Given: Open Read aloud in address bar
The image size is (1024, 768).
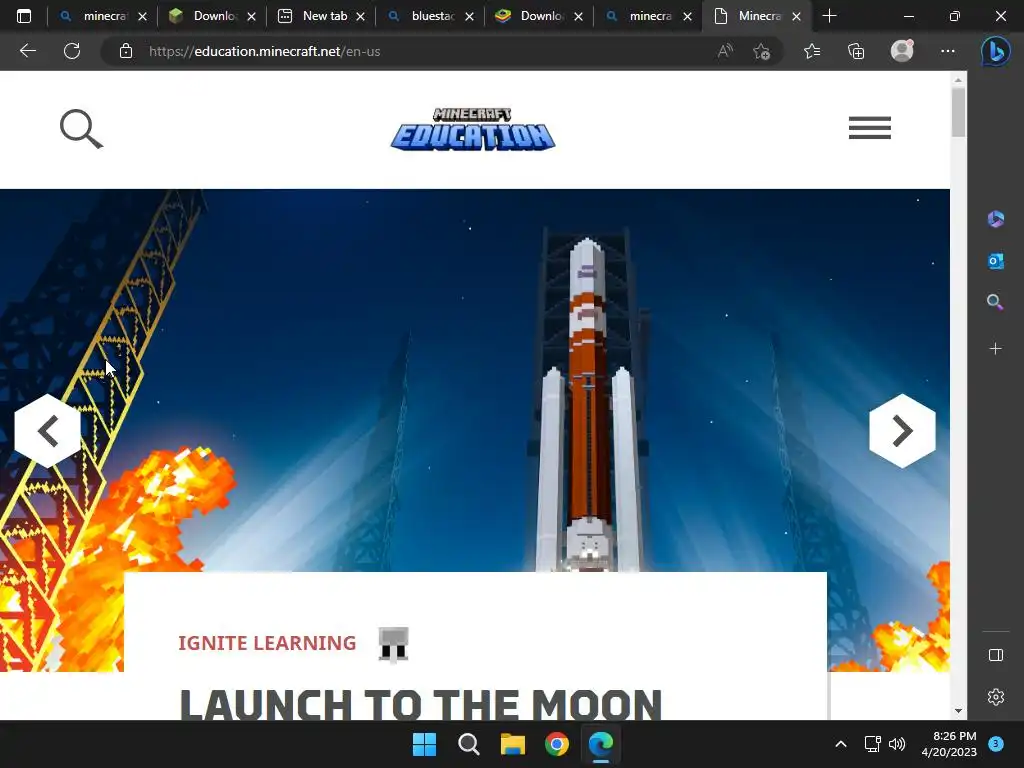Looking at the screenshot, I should point(725,51).
